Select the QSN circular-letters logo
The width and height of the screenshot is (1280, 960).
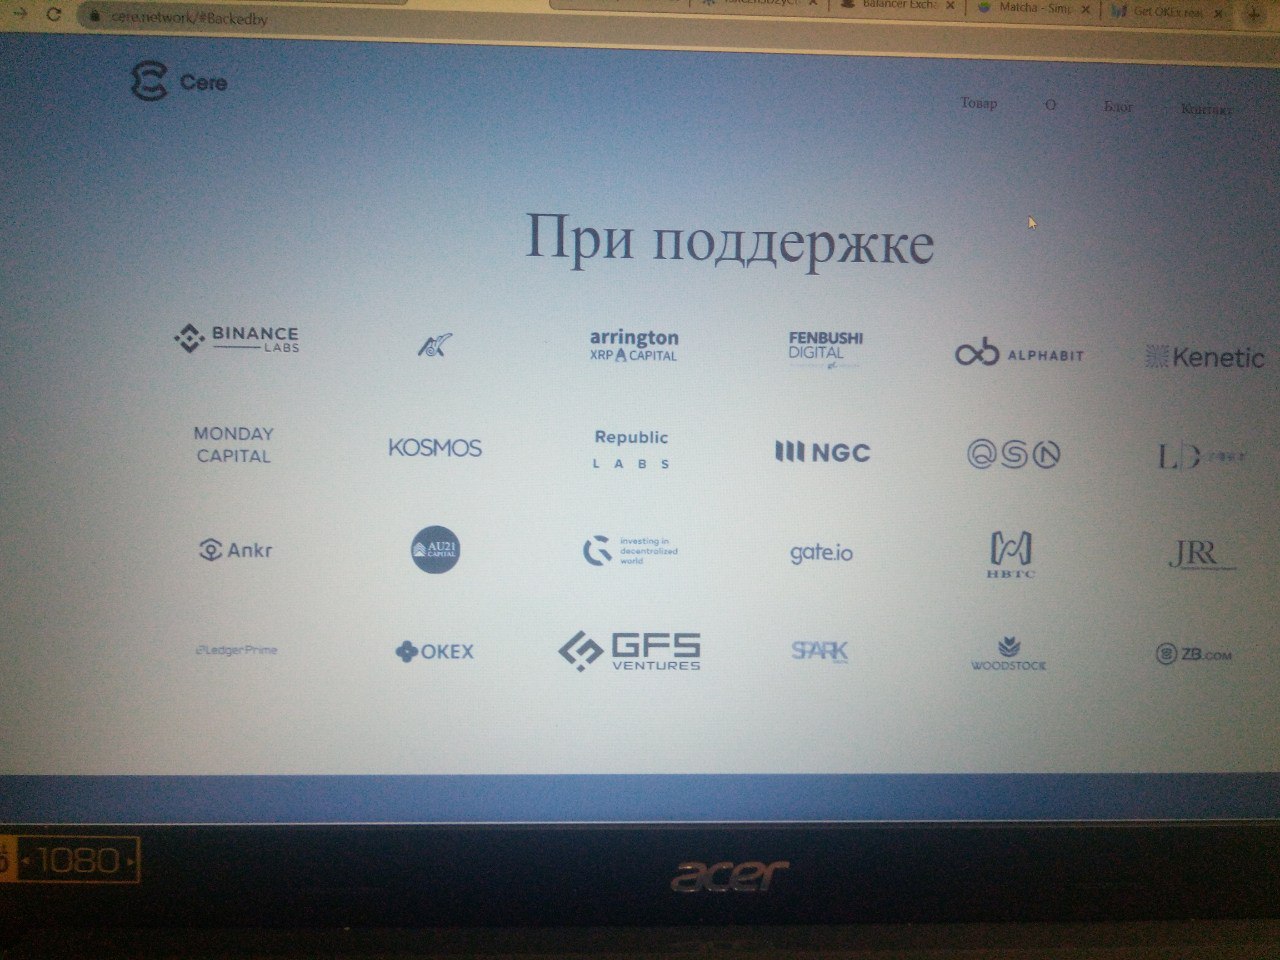[x=1013, y=455]
